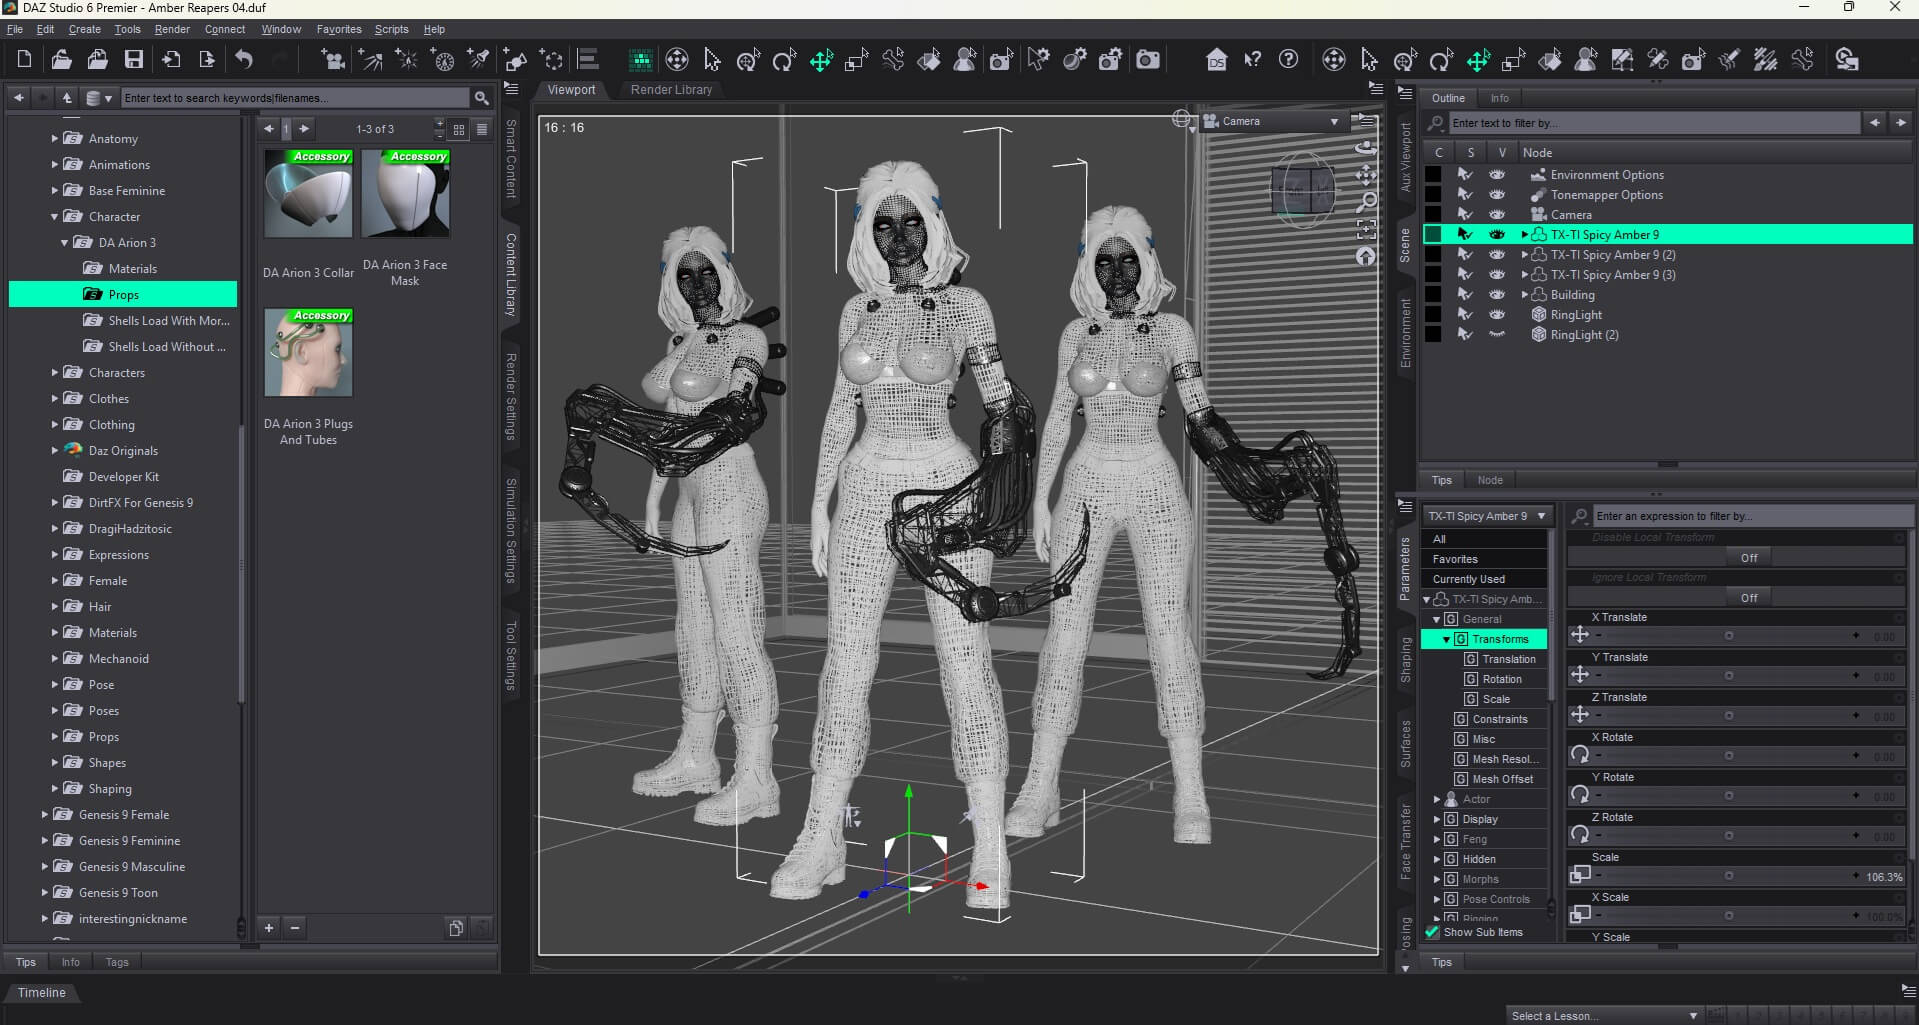1919x1025 pixels.
Task: Uncheck Show Sub Items checkbox
Action: [x=1432, y=932]
